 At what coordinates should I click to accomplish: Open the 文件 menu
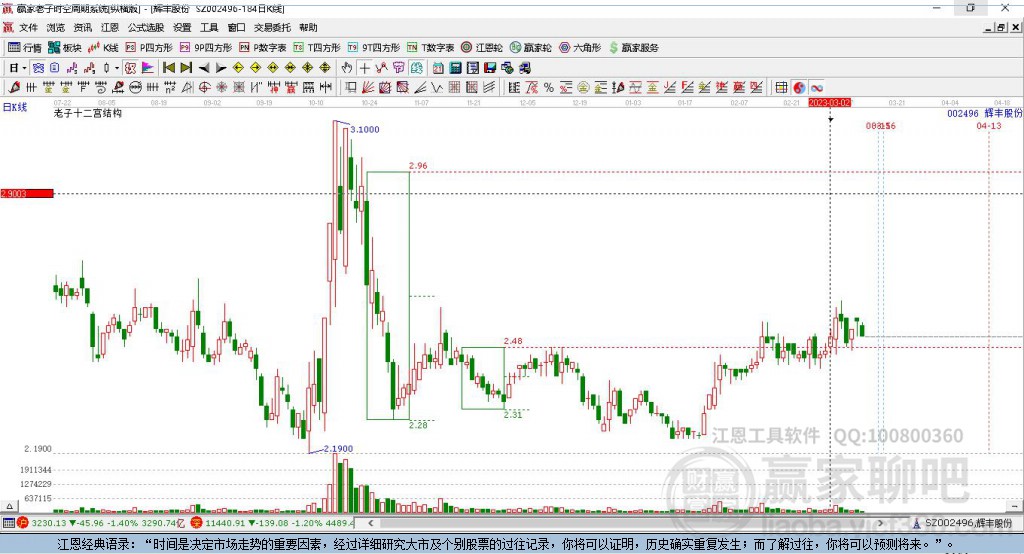[x=28, y=27]
